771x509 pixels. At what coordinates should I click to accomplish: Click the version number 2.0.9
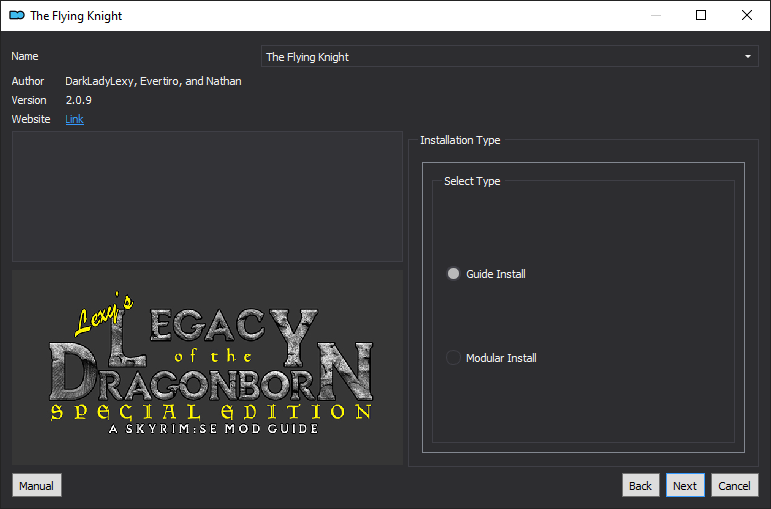click(x=79, y=100)
